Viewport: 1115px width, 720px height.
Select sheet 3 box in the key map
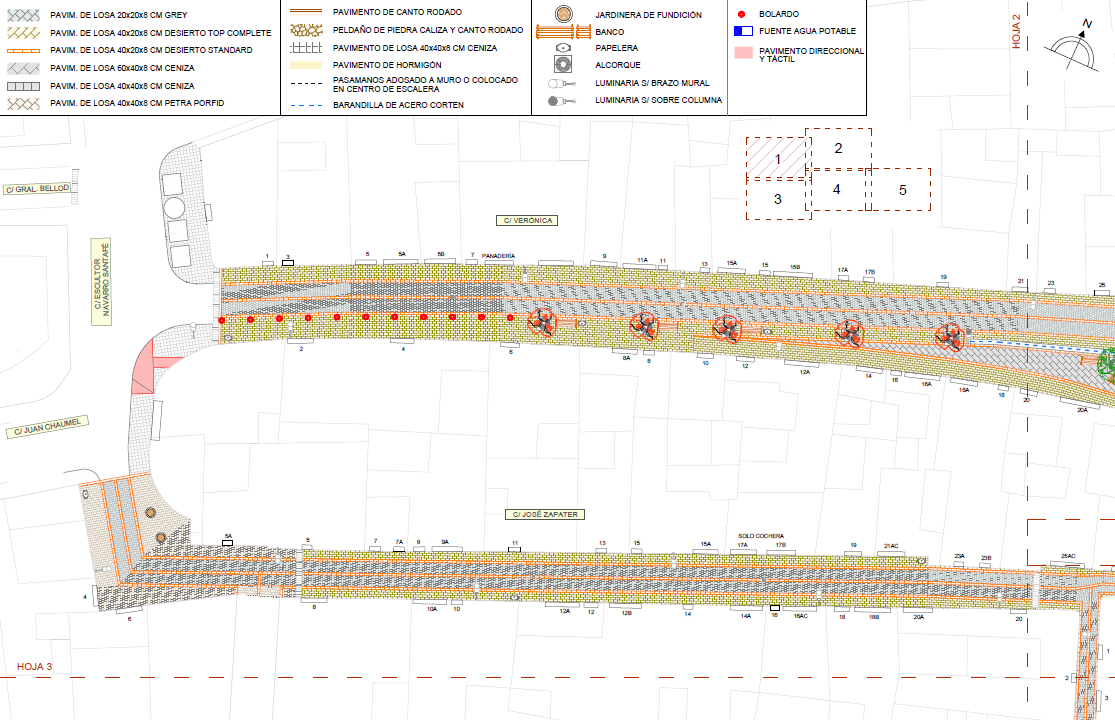click(777, 199)
